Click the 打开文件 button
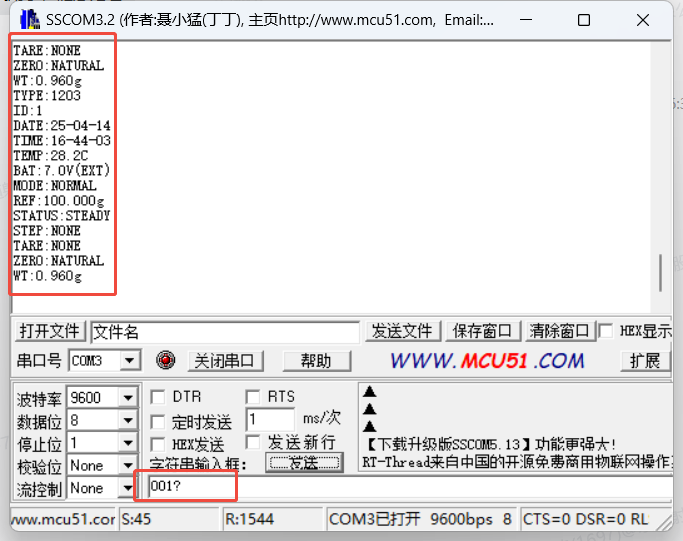 point(50,331)
